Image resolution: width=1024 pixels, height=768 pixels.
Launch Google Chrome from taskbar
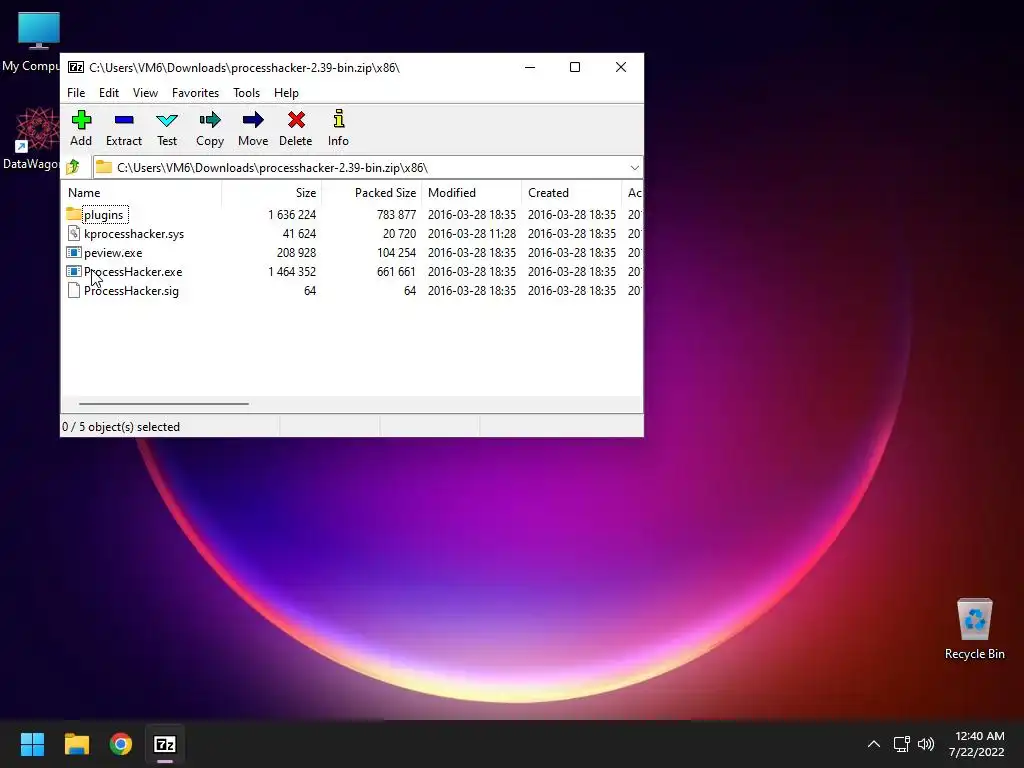(121, 744)
